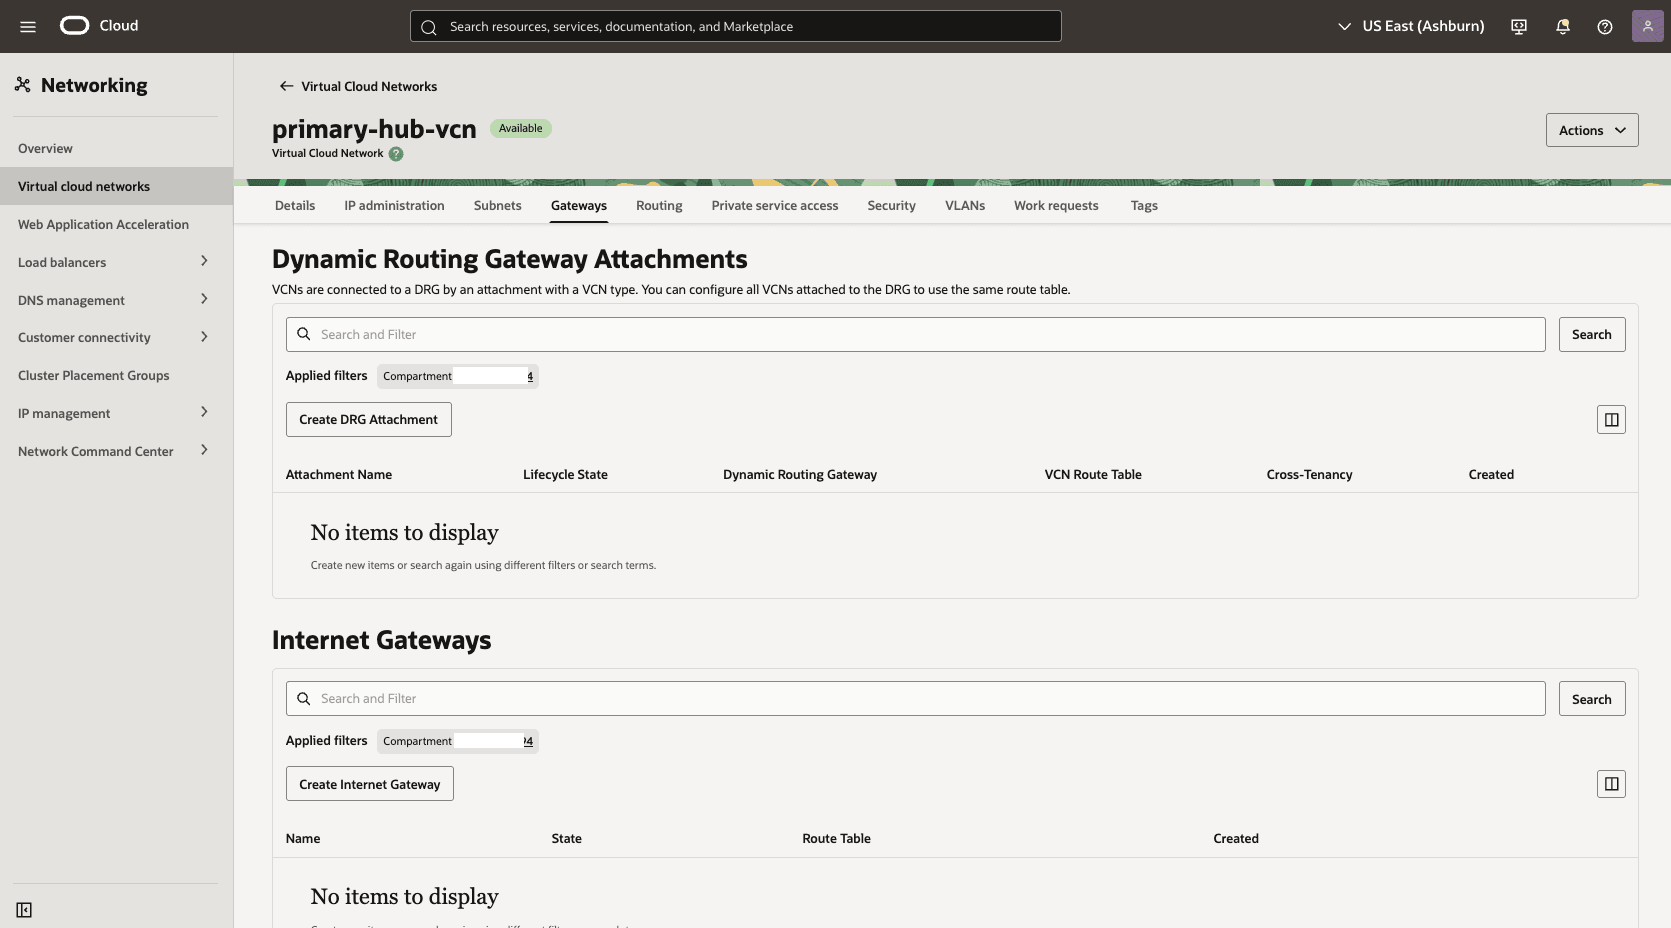This screenshot has height=928, width=1671.
Task: Open Cloud Shell developer console icon
Action: pyautogui.click(x=1518, y=26)
